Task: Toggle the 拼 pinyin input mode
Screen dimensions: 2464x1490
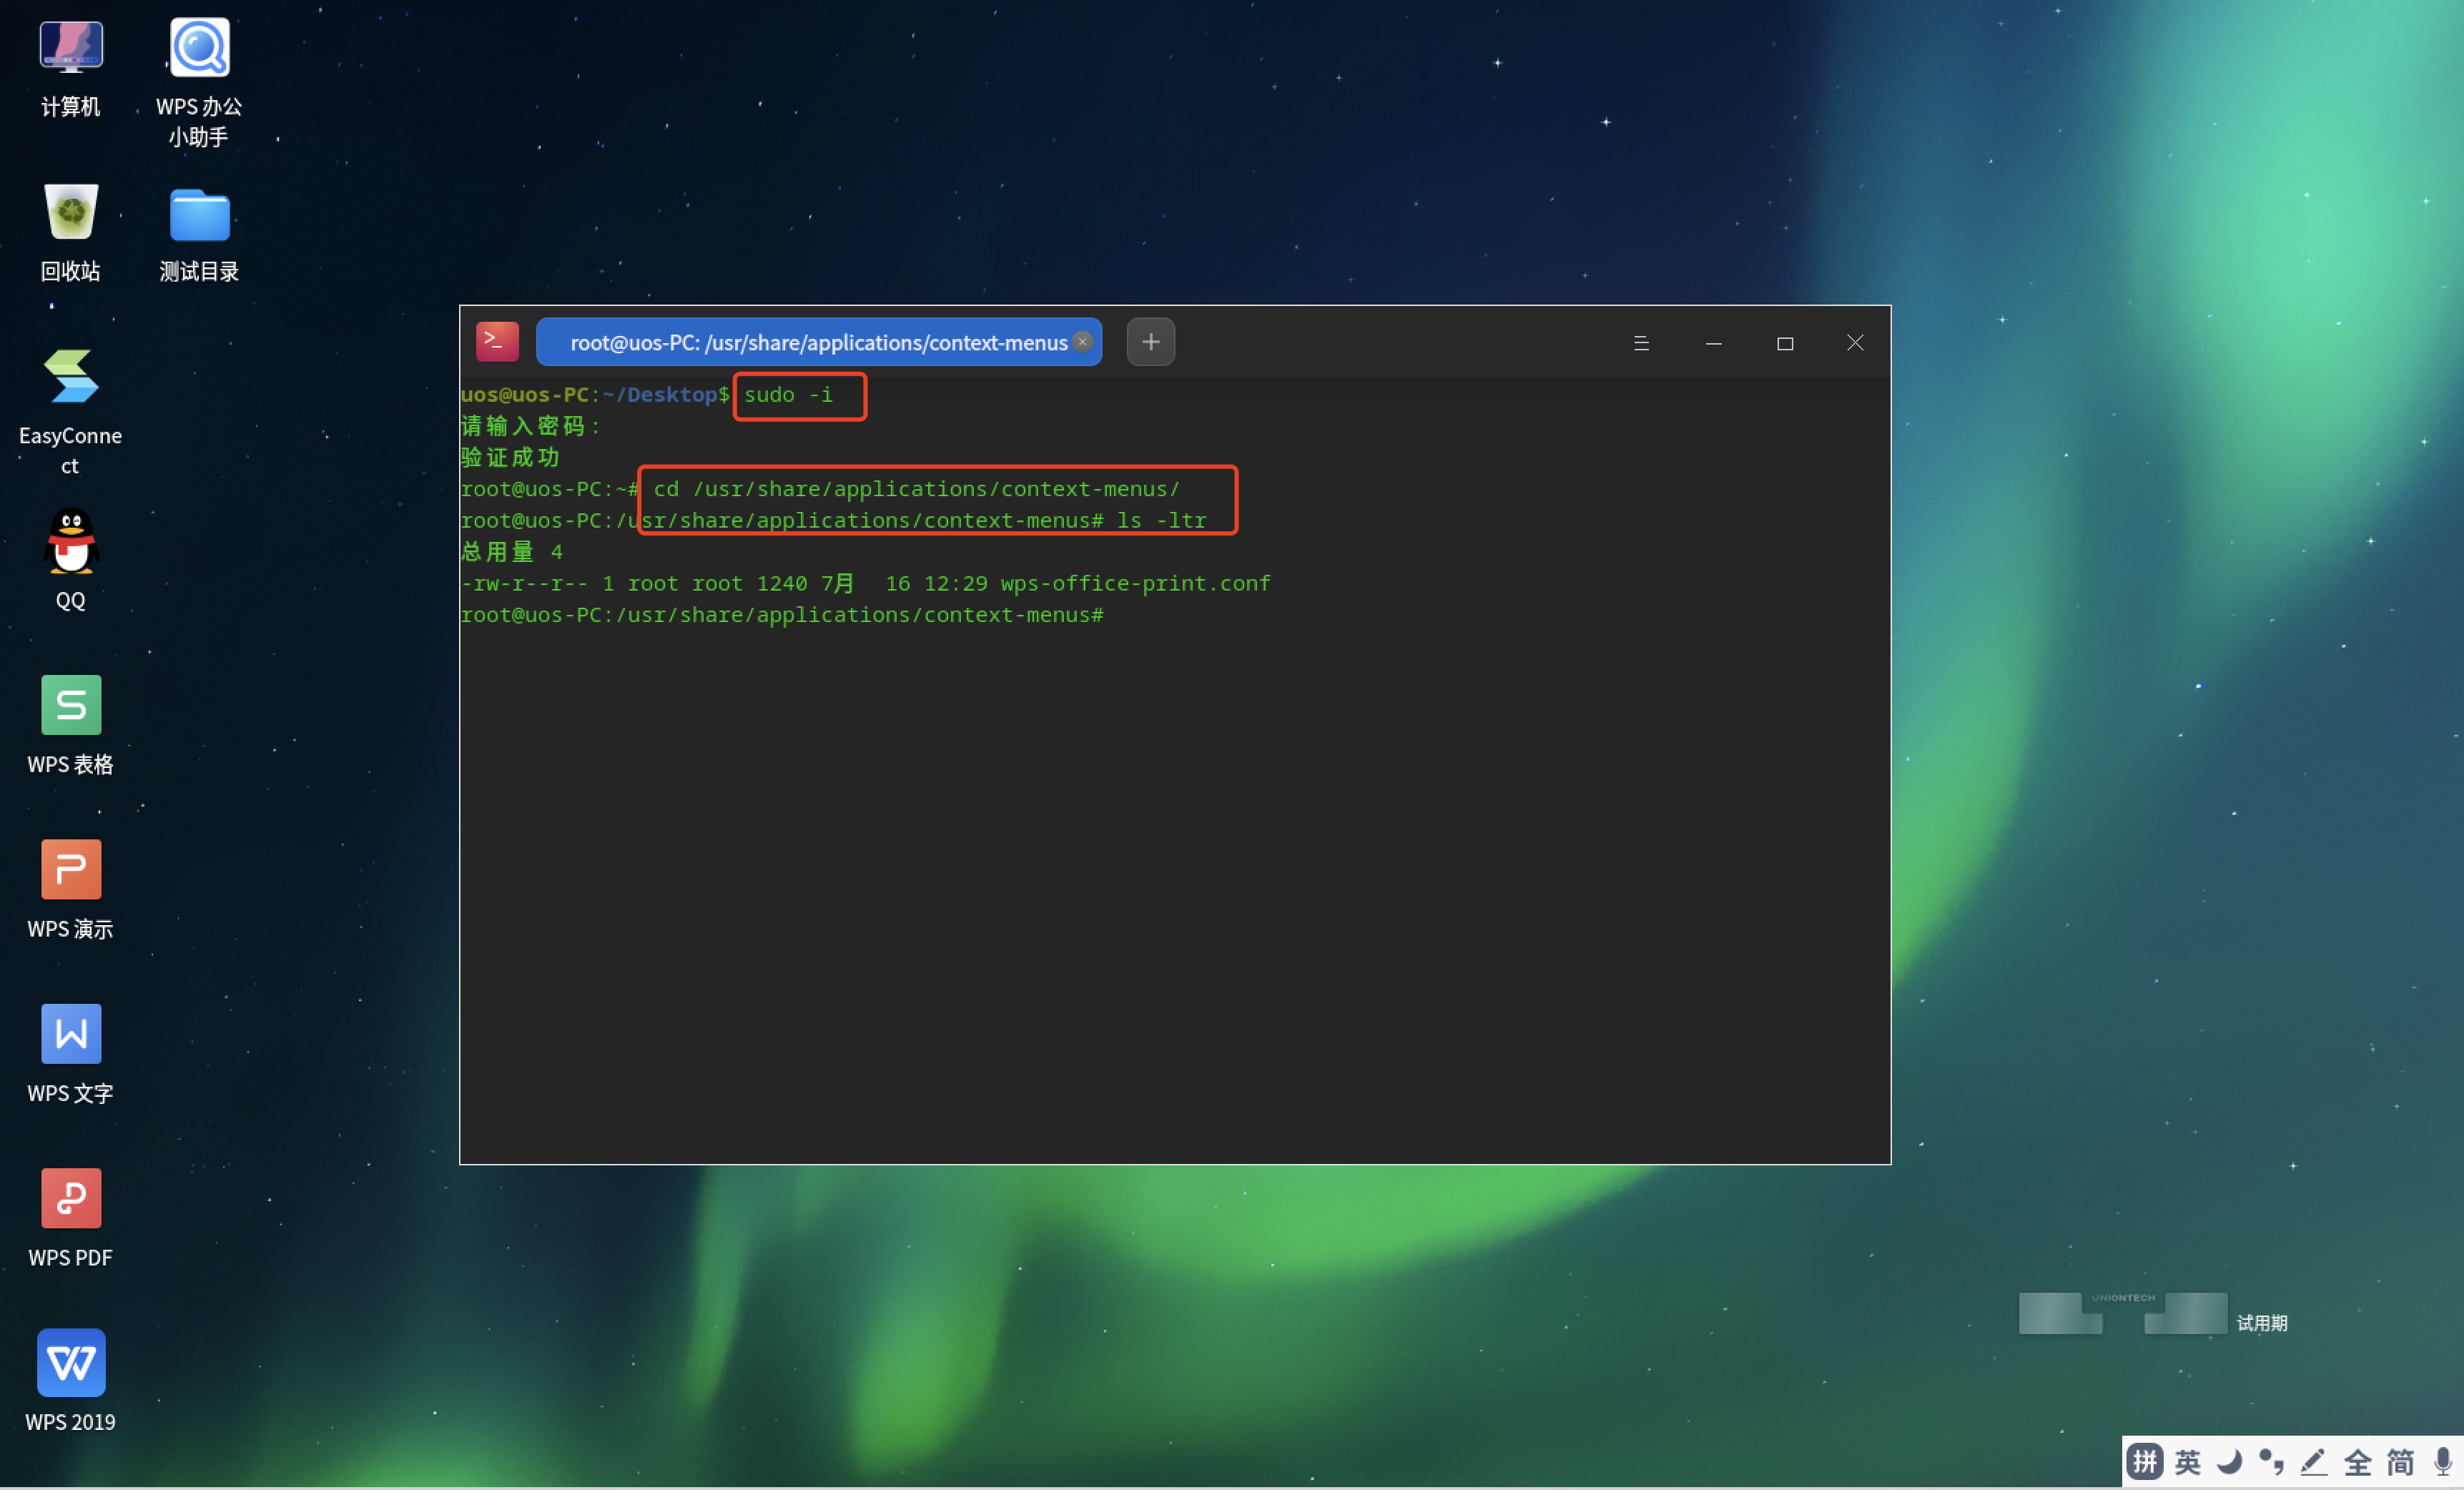Action: 2145,1462
